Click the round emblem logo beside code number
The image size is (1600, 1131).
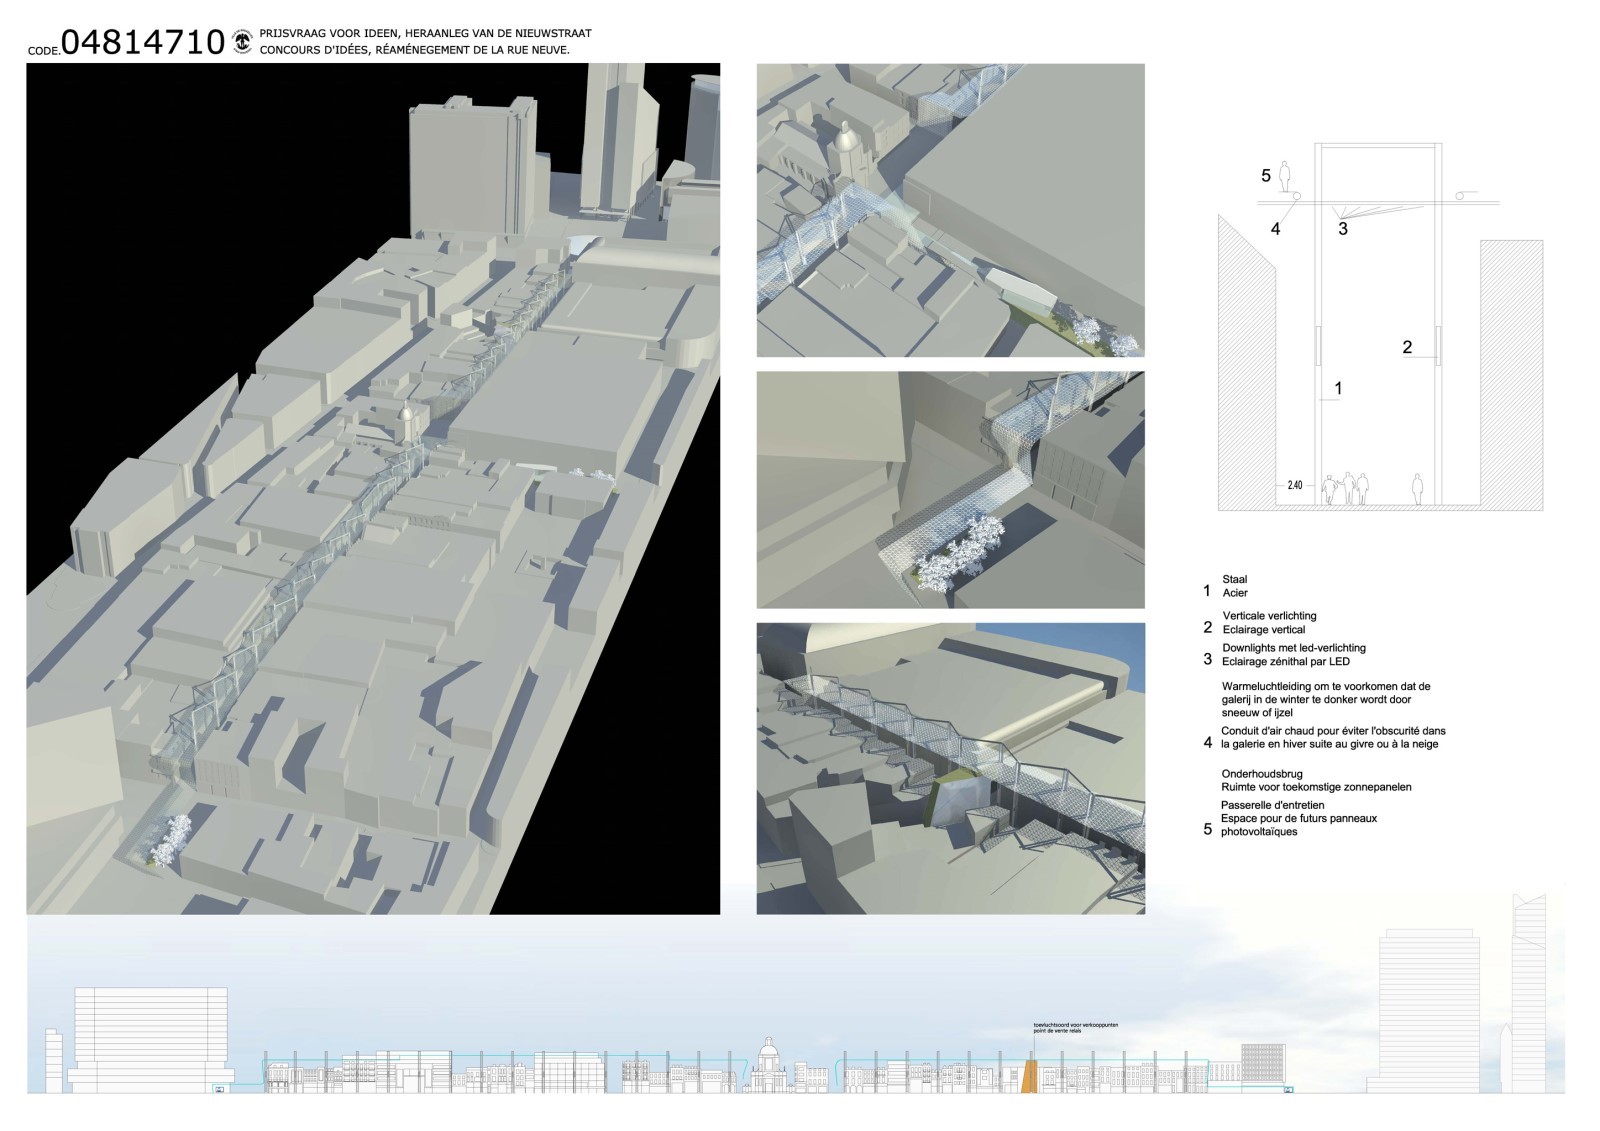[x=241, y=41]
